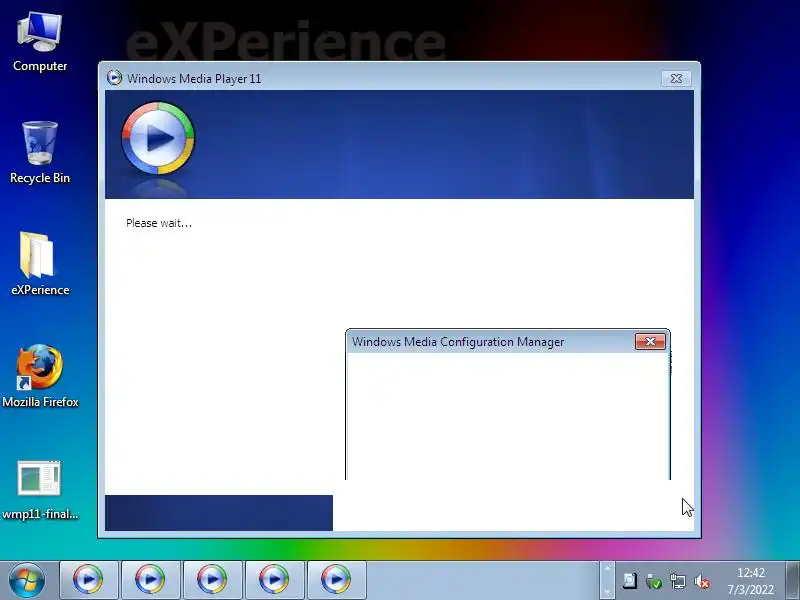Viewport: 800px width, 600px height.
Task: Select the wmp11-final installer file icon
Action: point(40,490)
